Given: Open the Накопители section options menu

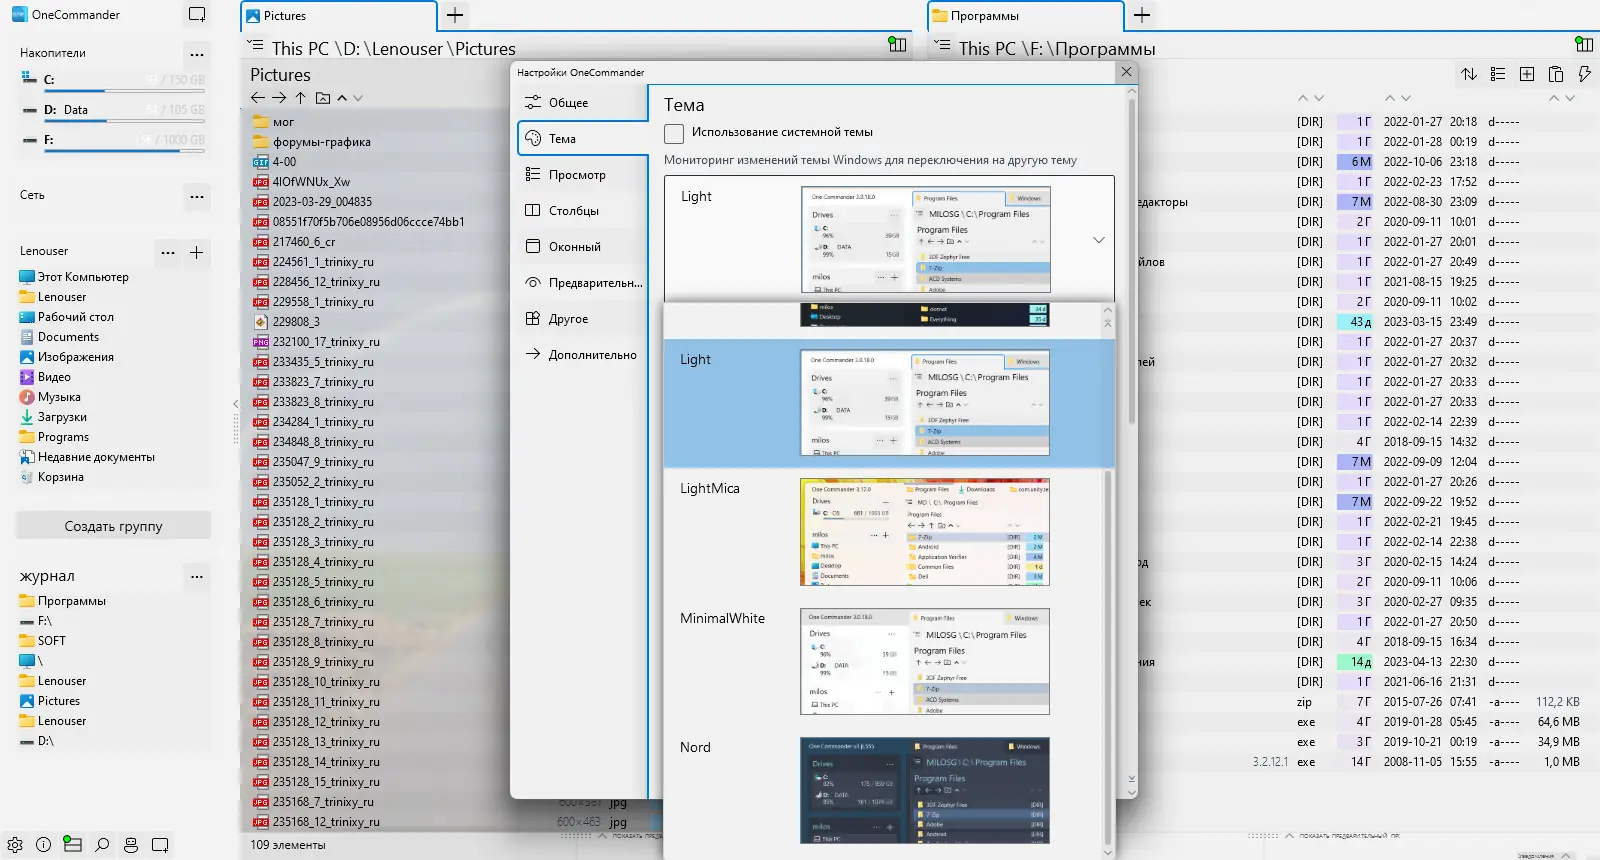Looking at the screenshot, I should [197, 54].
